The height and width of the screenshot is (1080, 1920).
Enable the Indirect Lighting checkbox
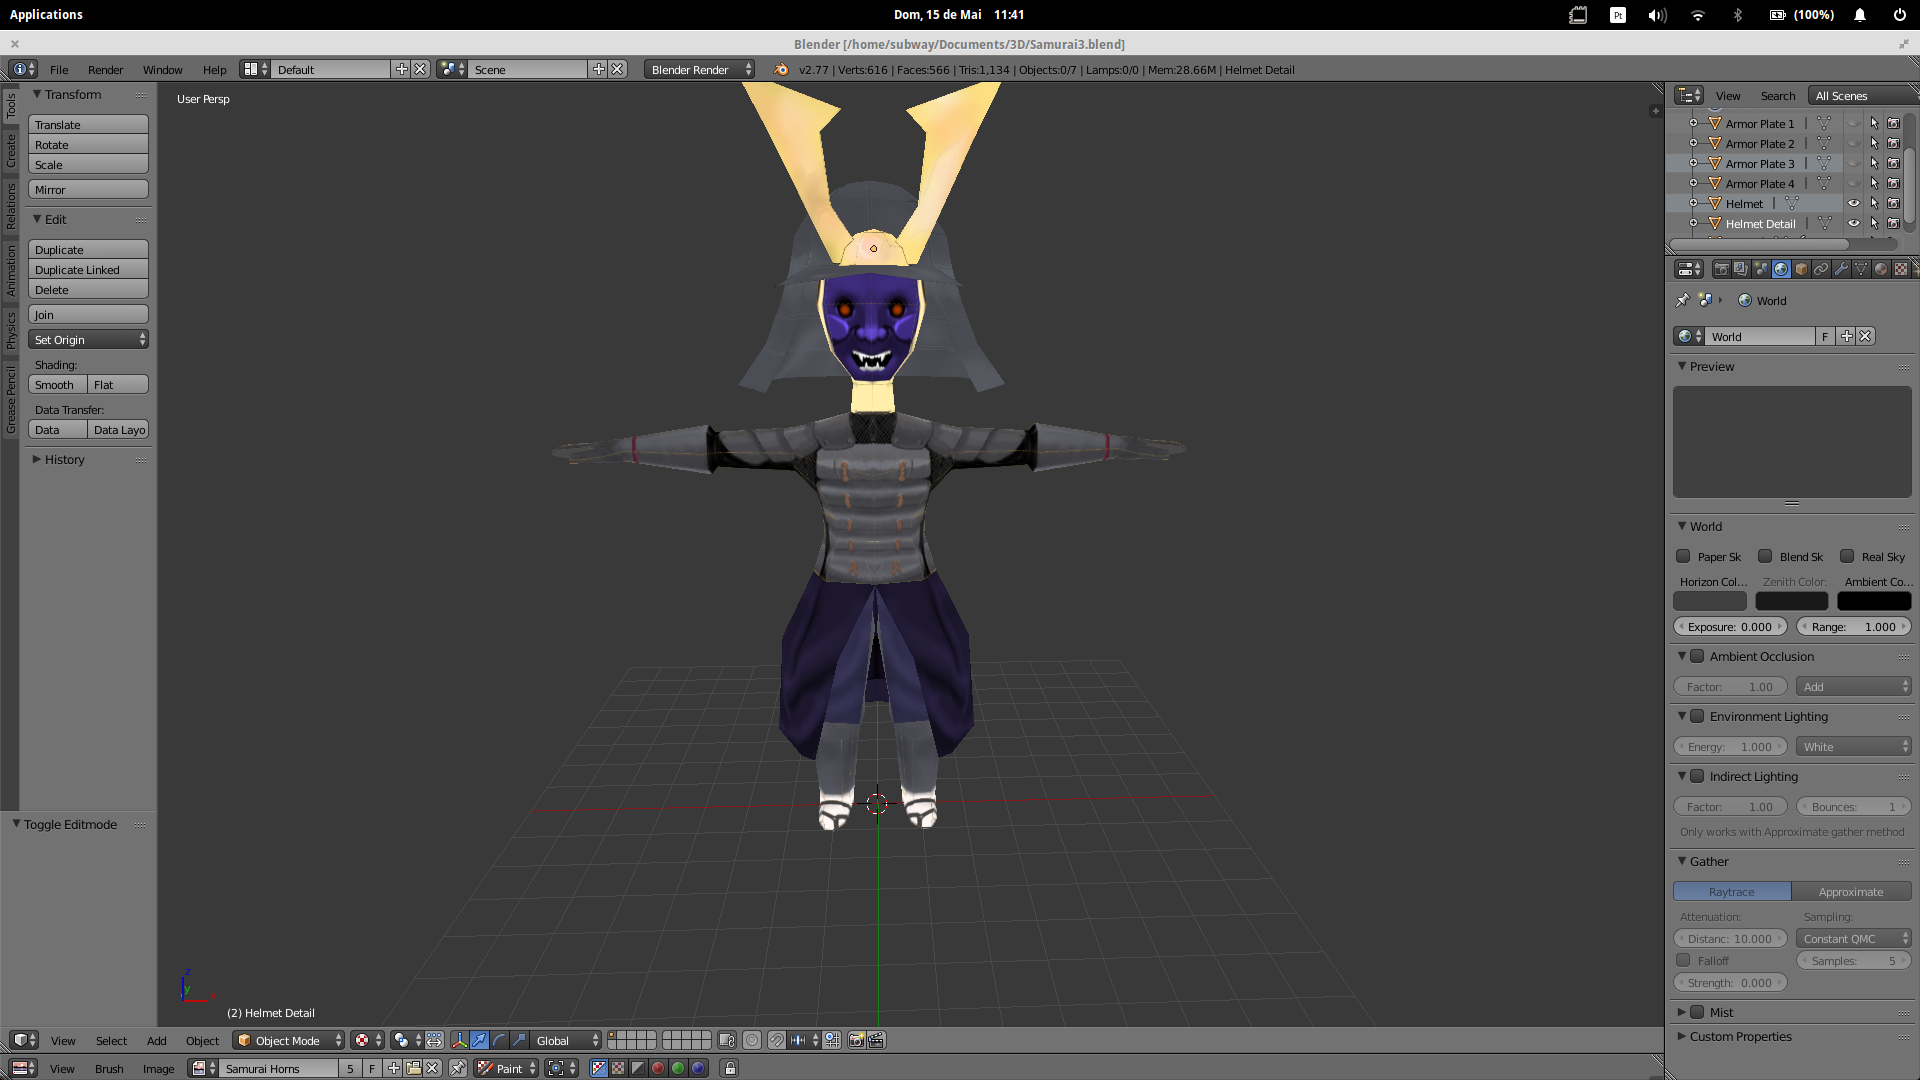point(1697,776)
